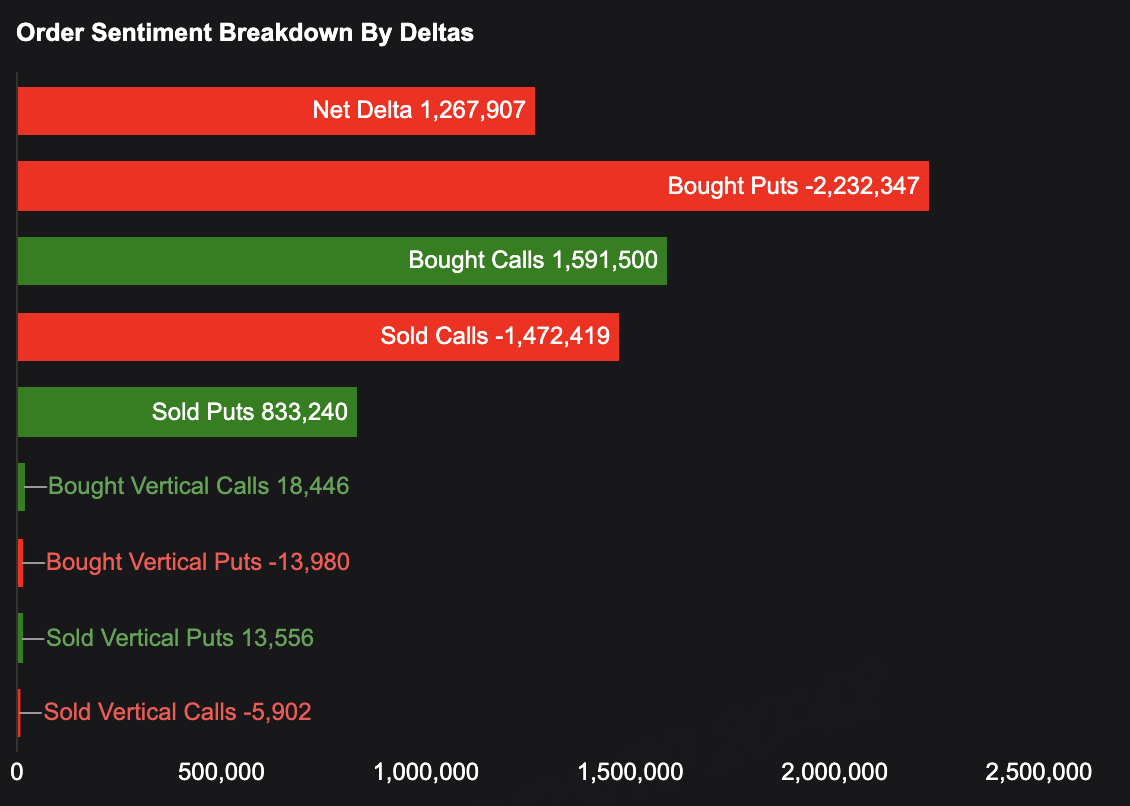Select the Sold Vertical Puts 13,556 label
This screenshot has height=806, width=1130.
(x=180, y=638)
